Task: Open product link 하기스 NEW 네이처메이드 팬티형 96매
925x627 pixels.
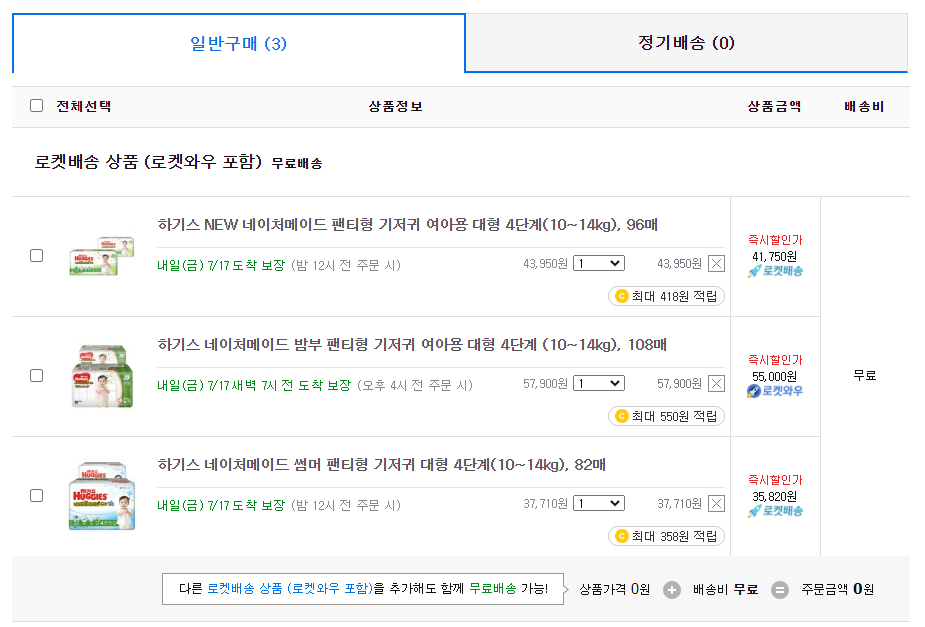Action: coord(407,225)
